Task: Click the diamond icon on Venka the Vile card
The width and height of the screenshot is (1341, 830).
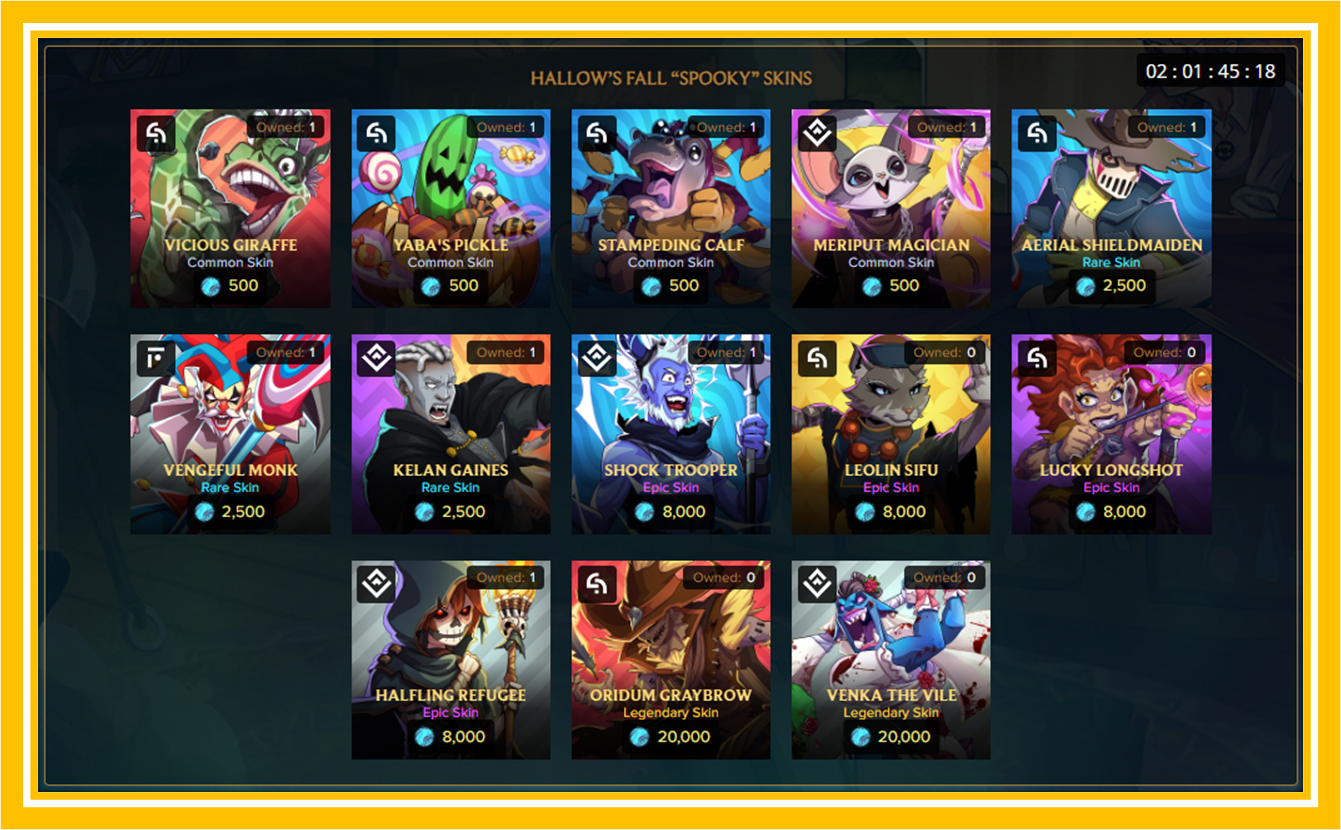Action: 816,584
